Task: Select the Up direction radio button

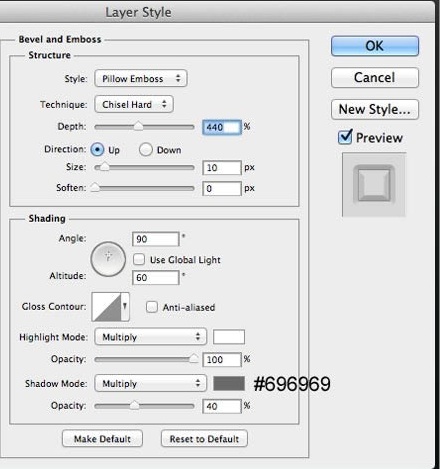Action: (x=97, y=150)
